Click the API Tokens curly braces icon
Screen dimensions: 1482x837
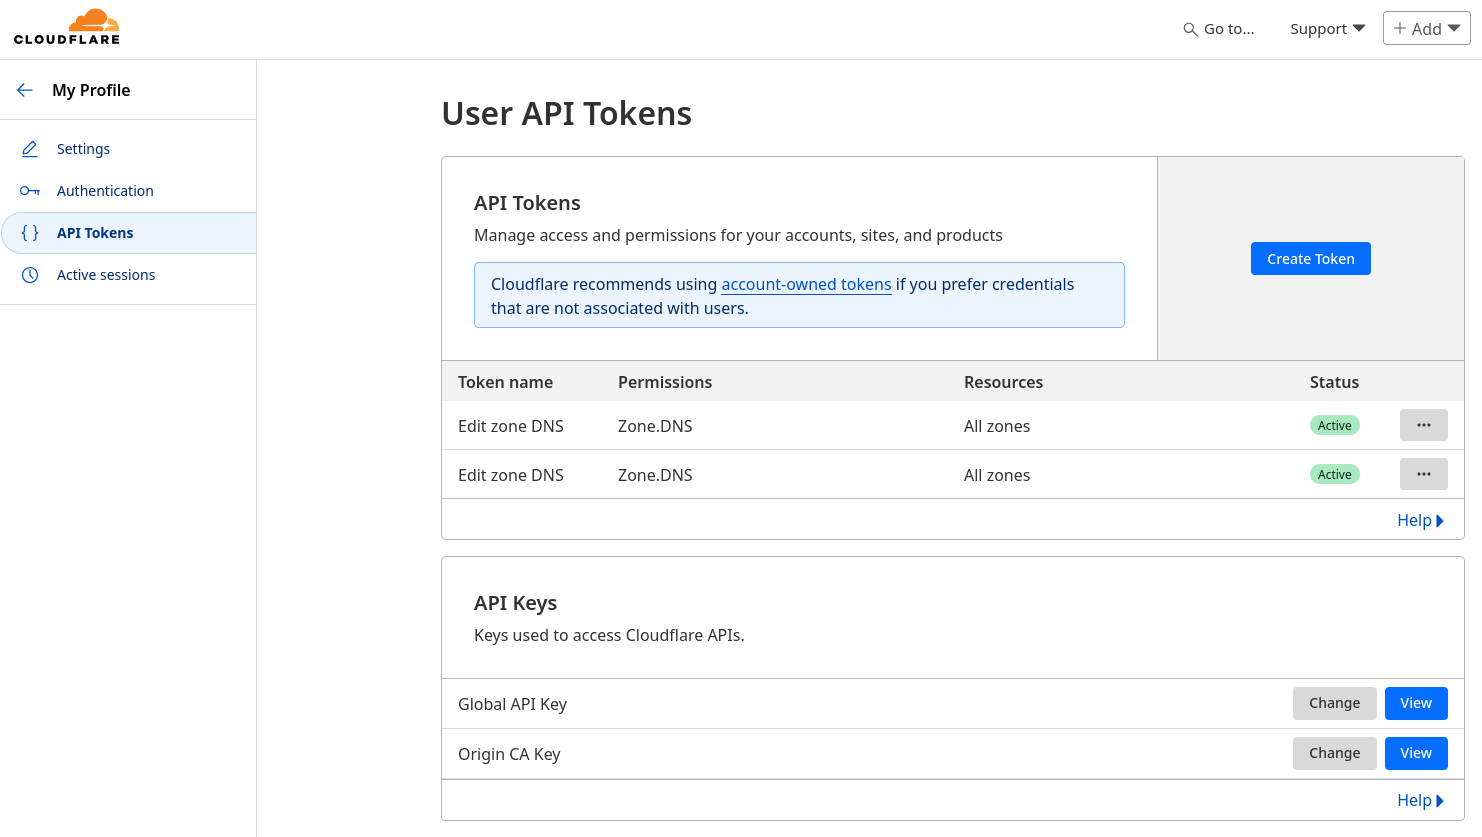pyautogui.click(x=30, y=233)
